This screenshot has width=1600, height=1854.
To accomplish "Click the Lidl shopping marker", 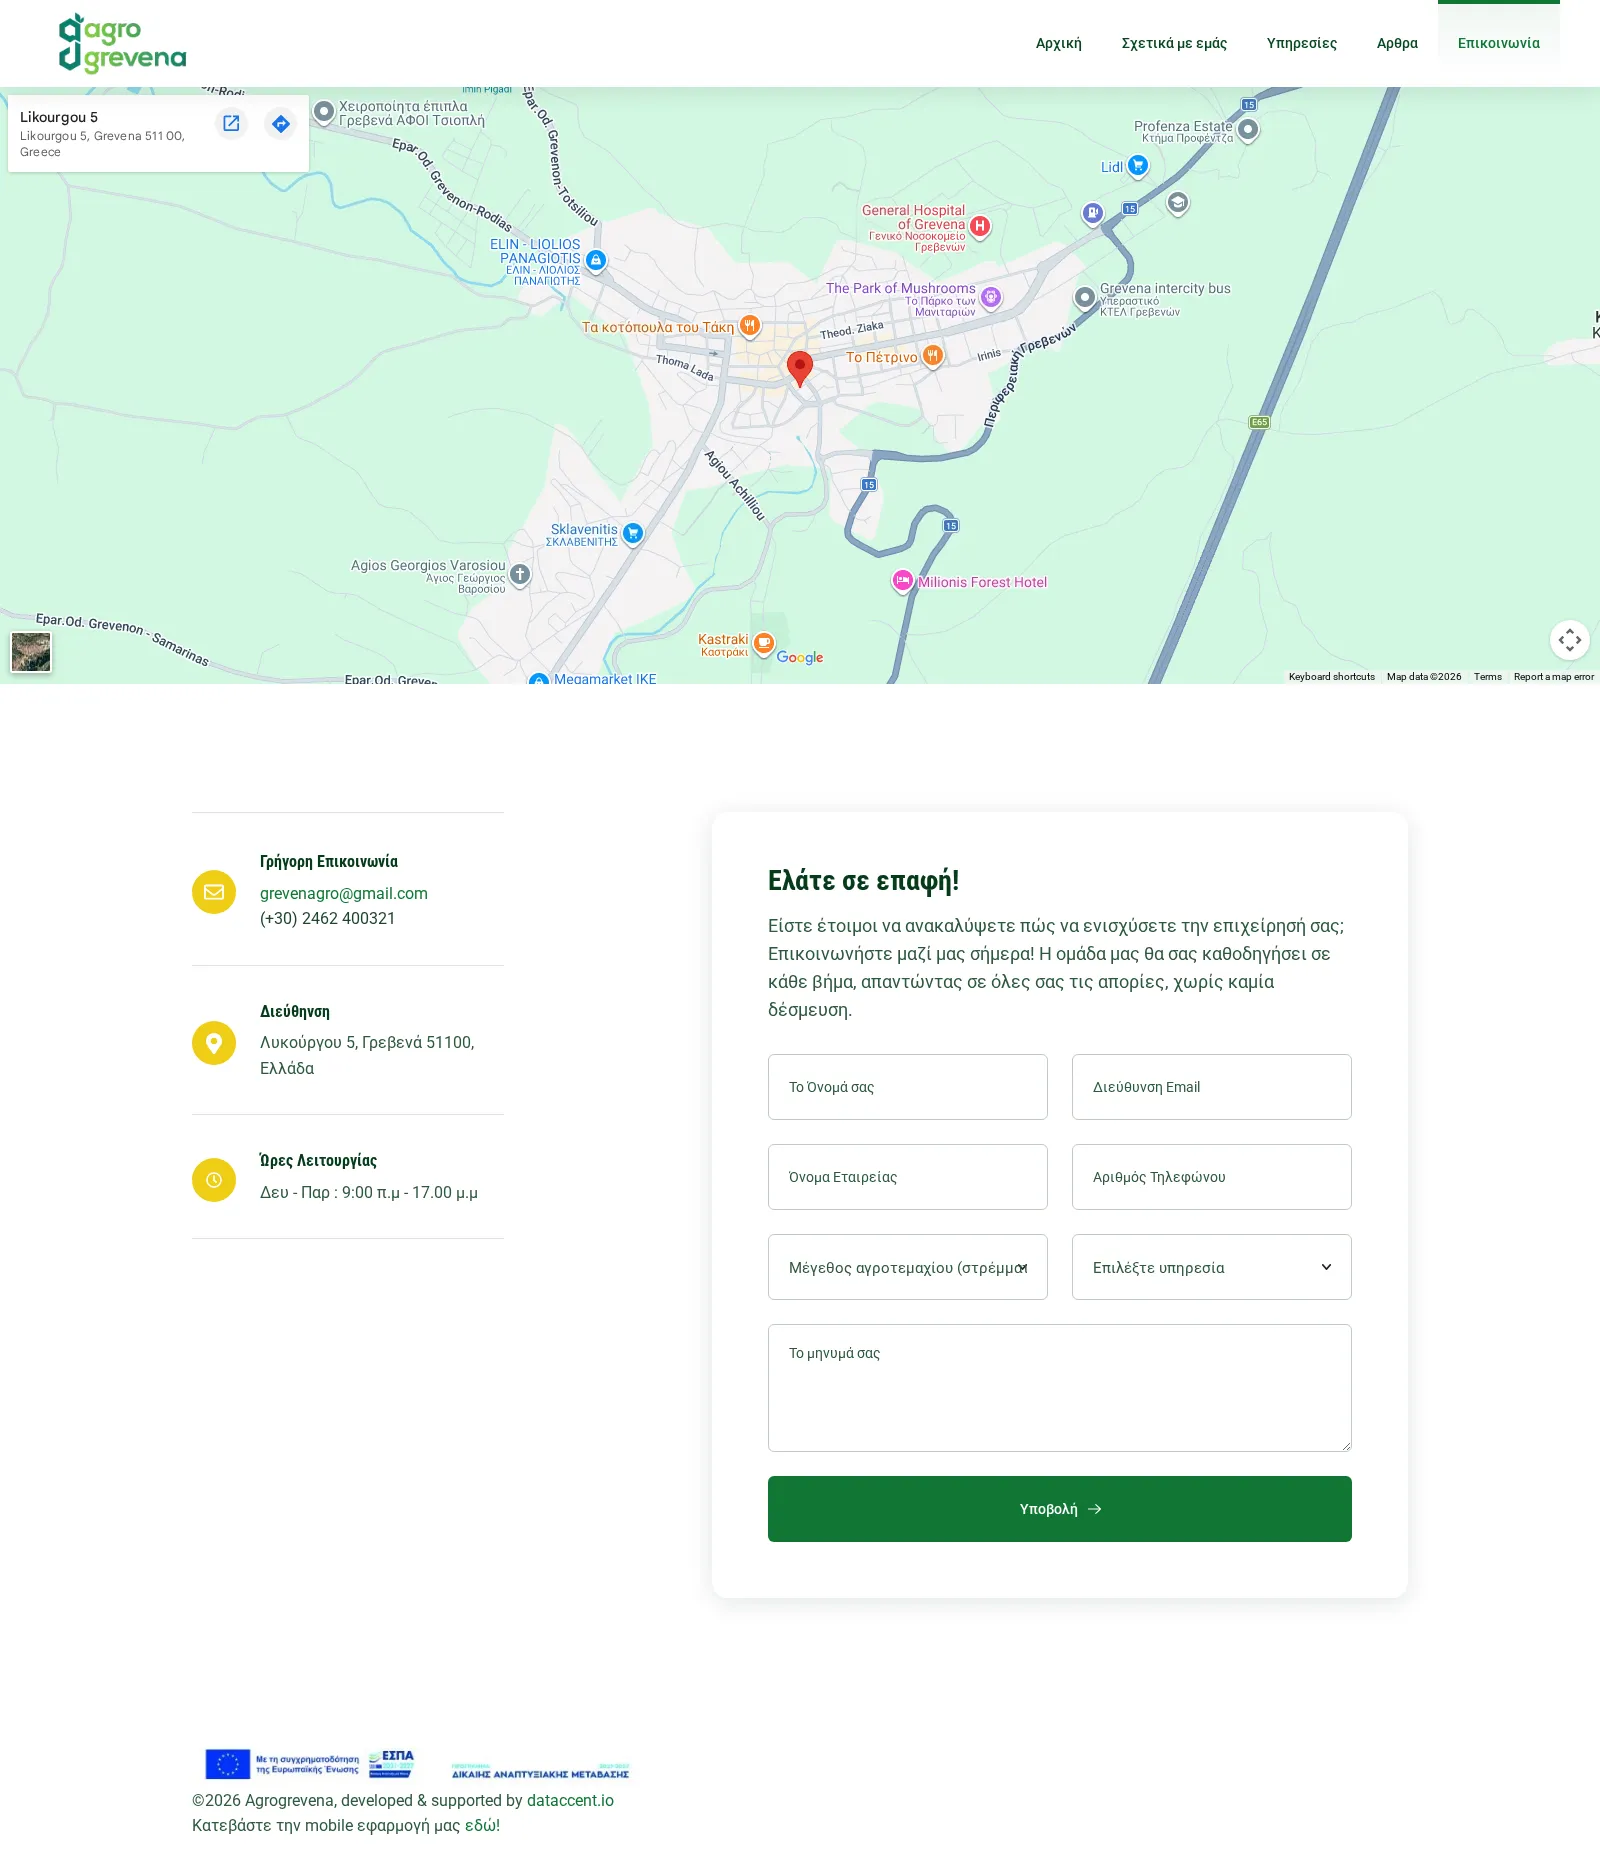I will pyautogui.click(x=1138, y=166).
